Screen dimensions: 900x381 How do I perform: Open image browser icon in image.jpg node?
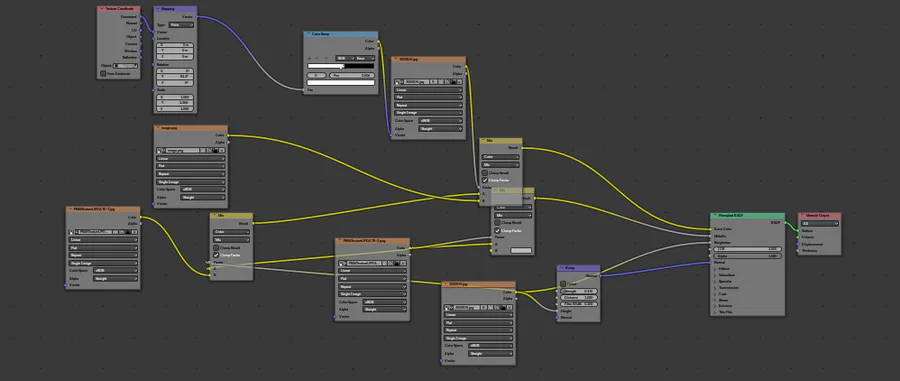tap(160, 150)
